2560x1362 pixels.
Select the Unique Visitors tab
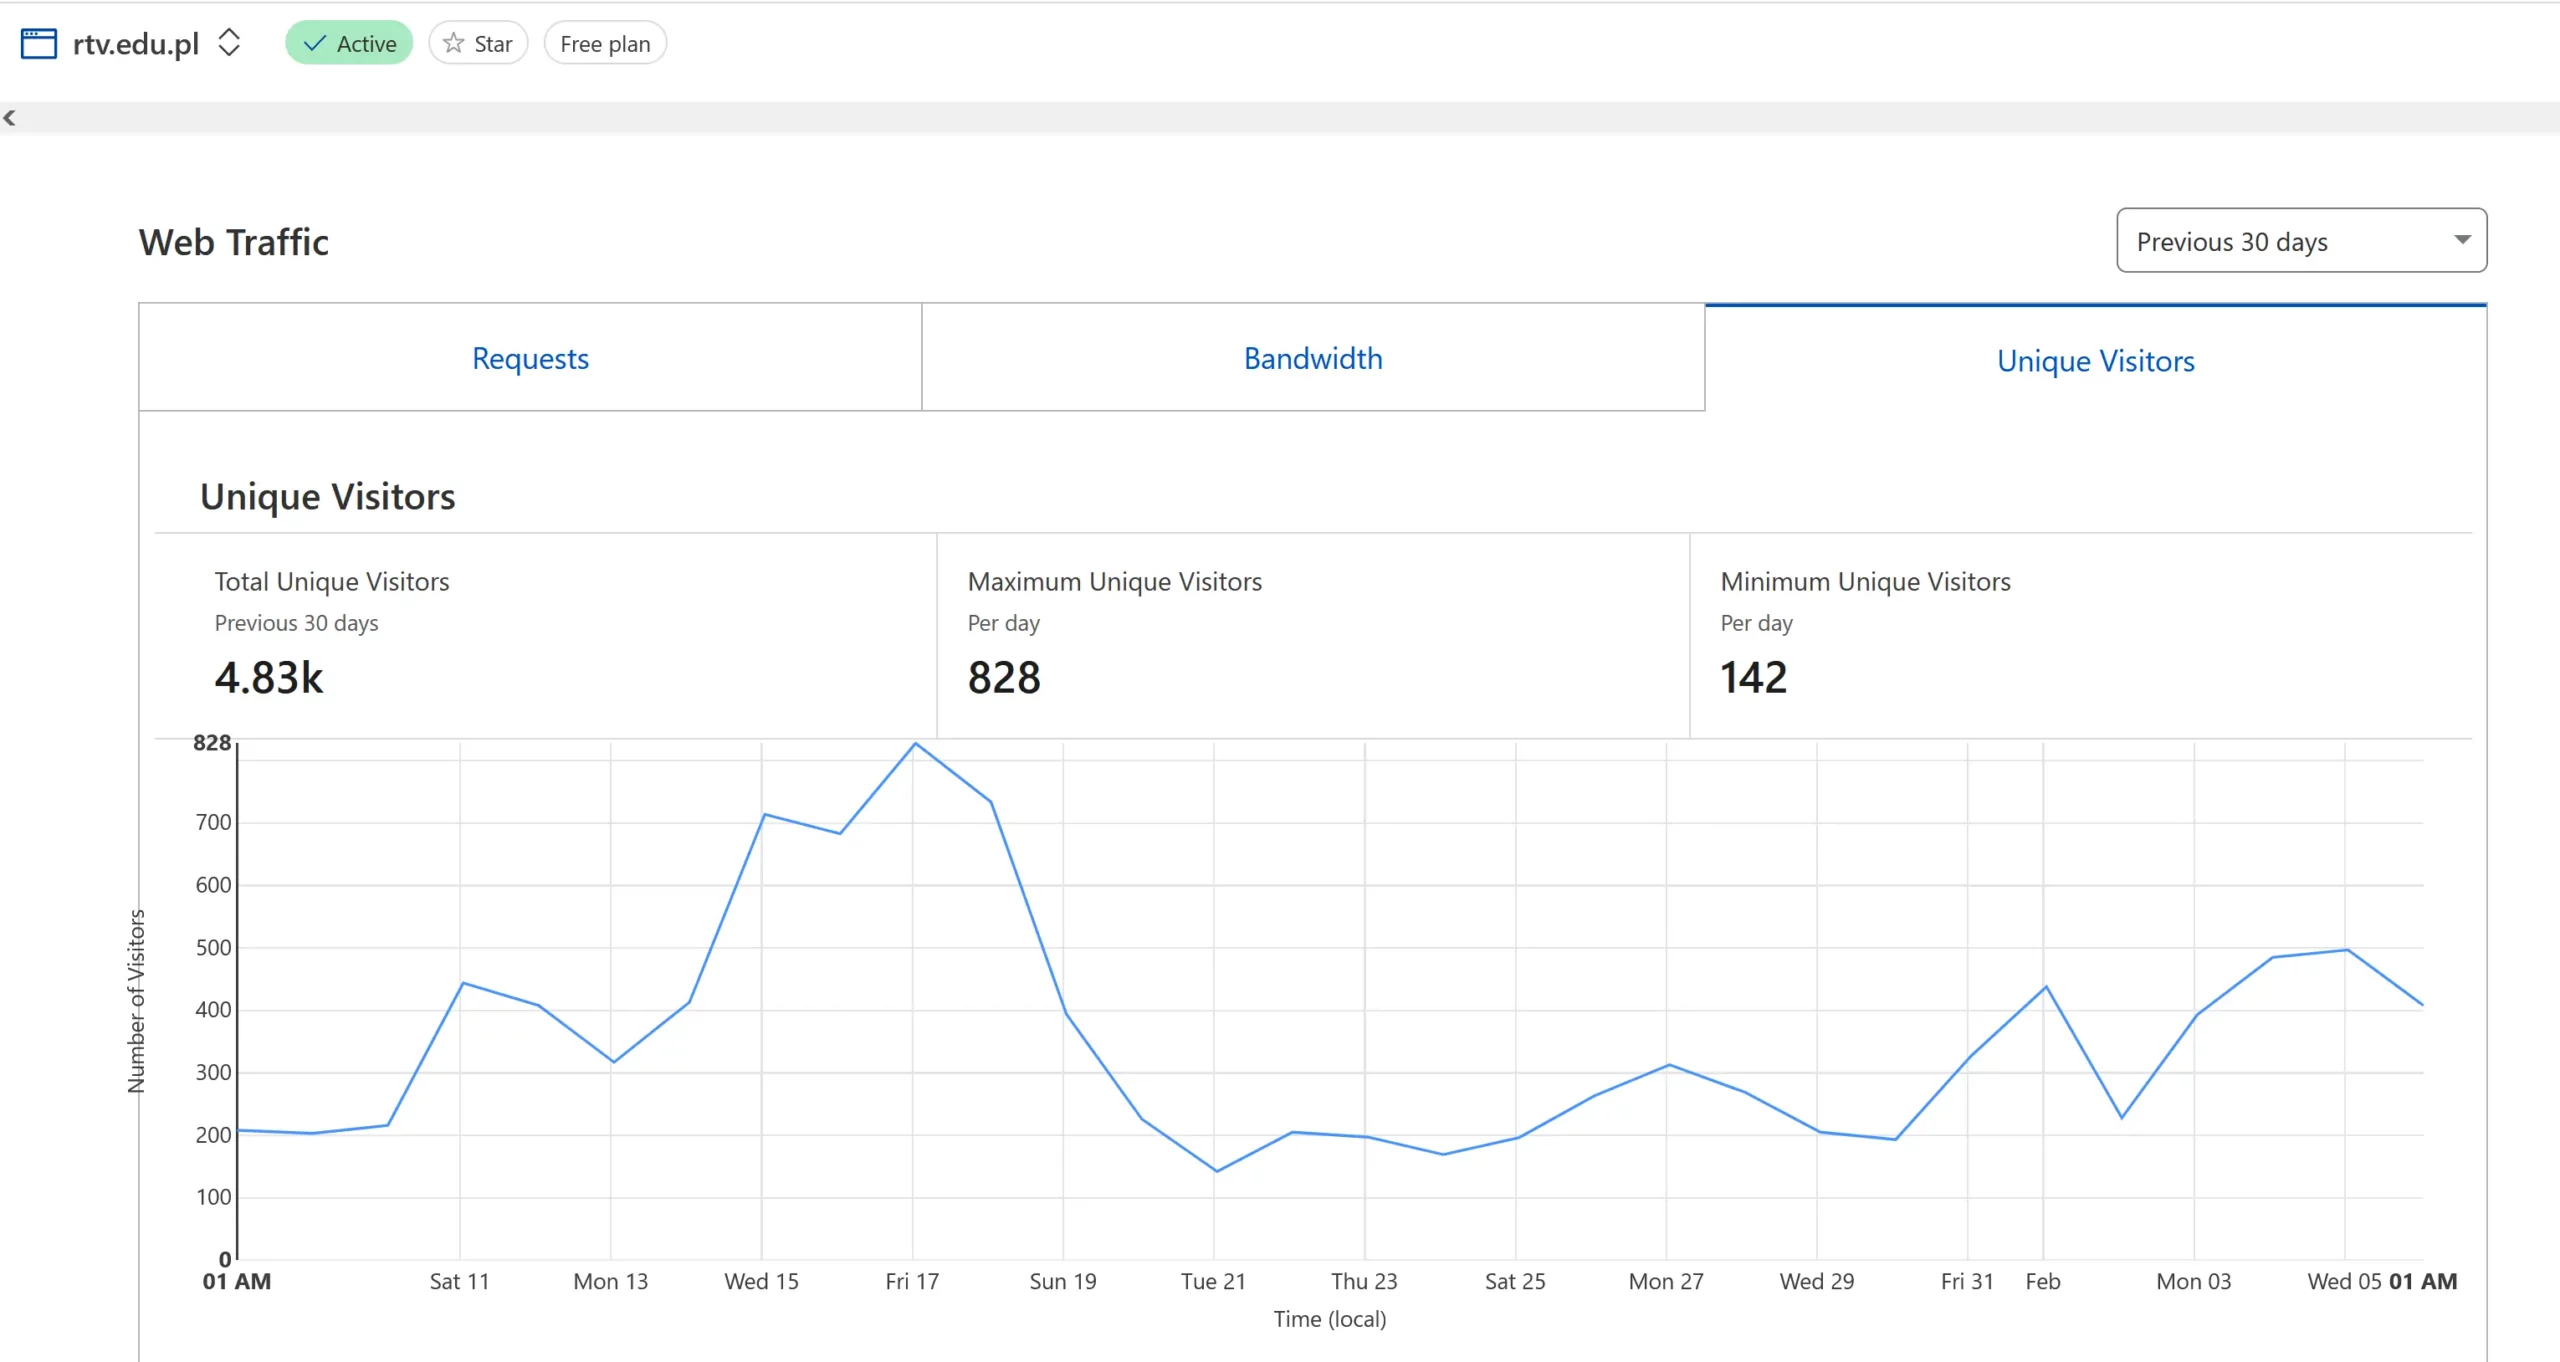click(x=2095, y=360)
